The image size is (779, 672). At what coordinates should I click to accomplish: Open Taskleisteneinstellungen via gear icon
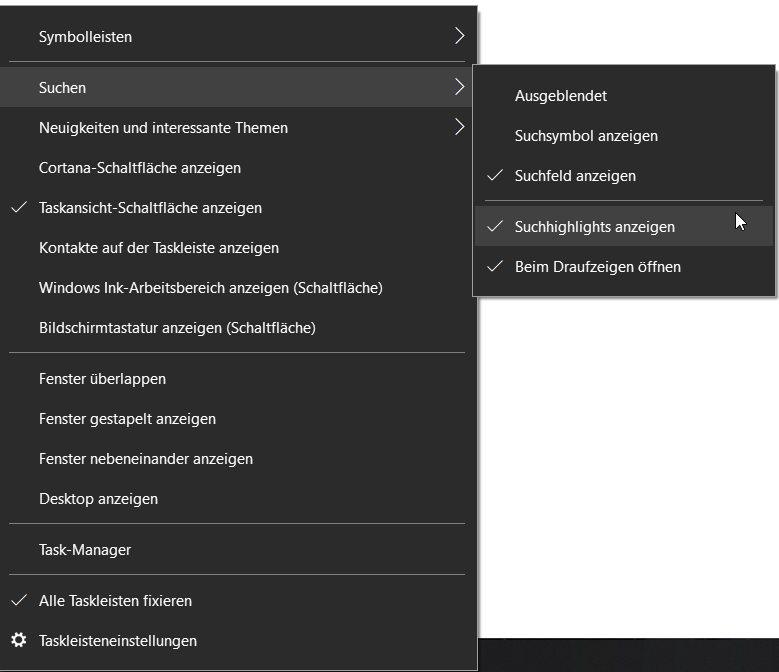point(19,640)
